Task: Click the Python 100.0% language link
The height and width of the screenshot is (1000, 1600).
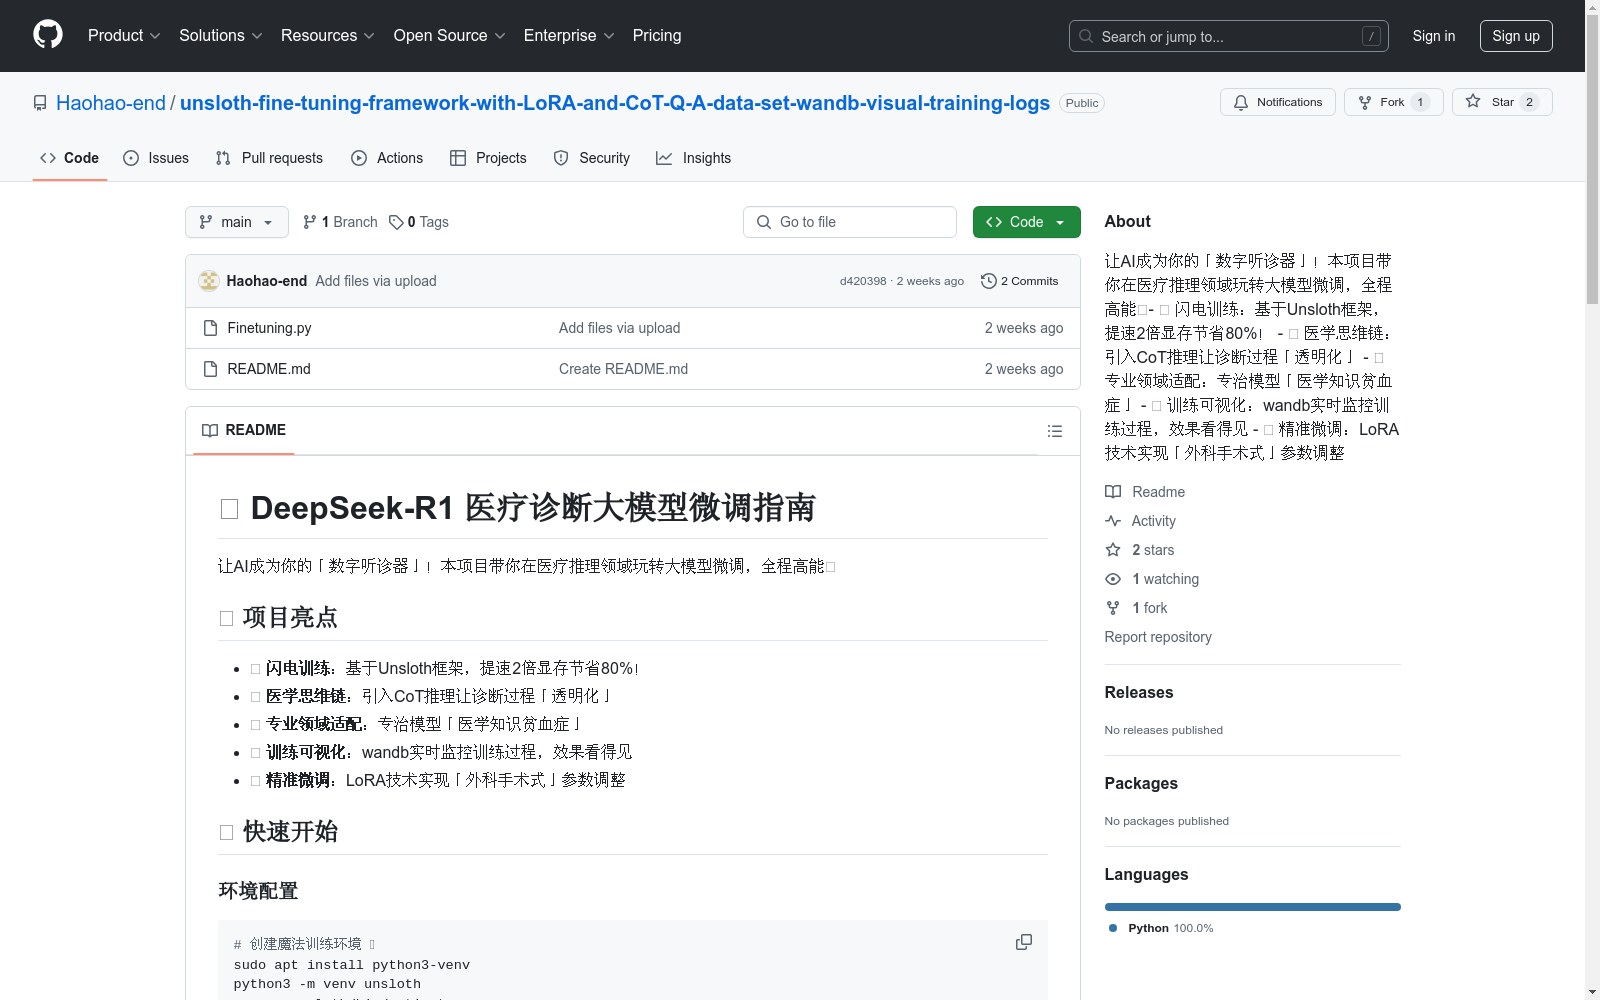Action: (1161, 928)
